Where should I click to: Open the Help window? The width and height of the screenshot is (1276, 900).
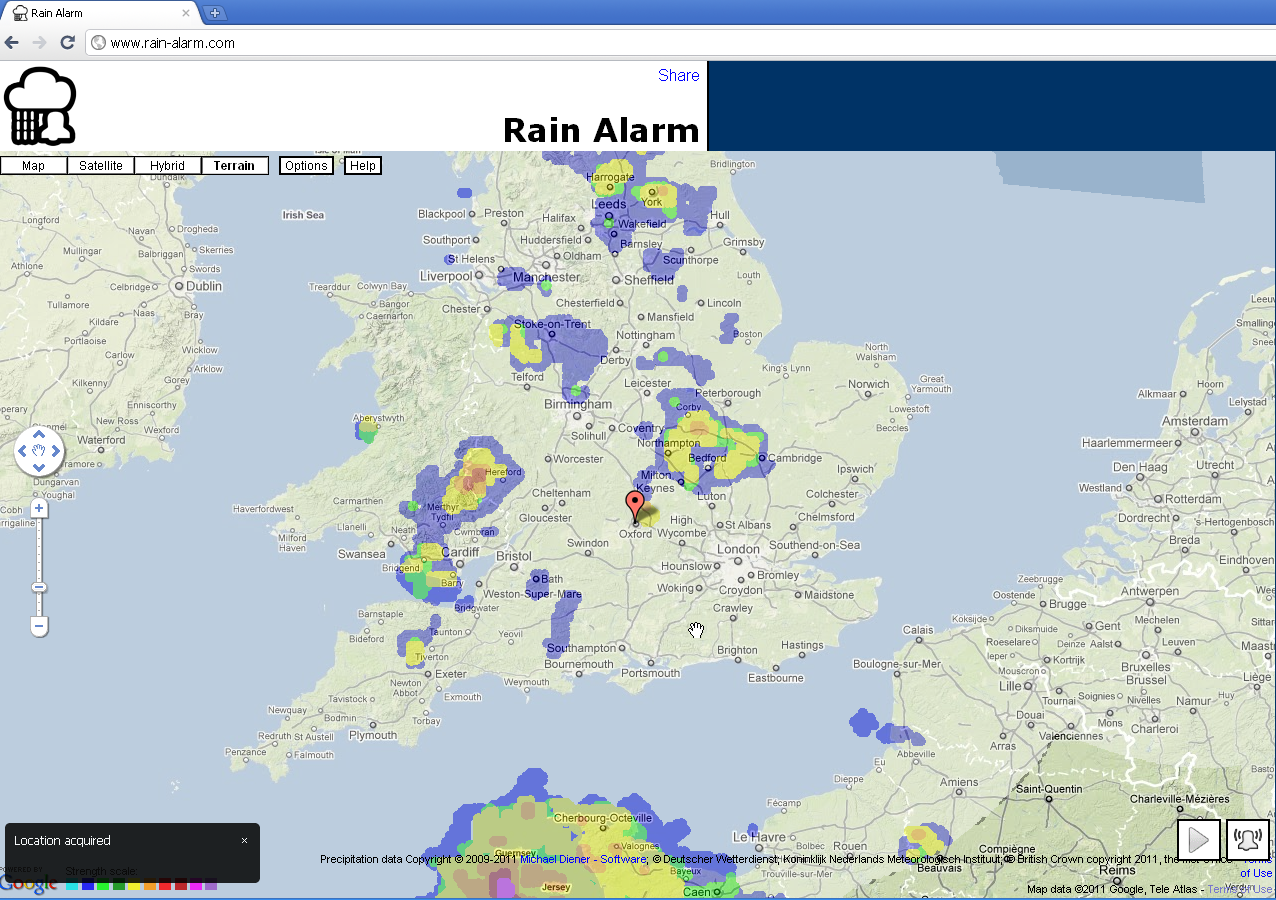pyautogui.click(x=362, y=165)
